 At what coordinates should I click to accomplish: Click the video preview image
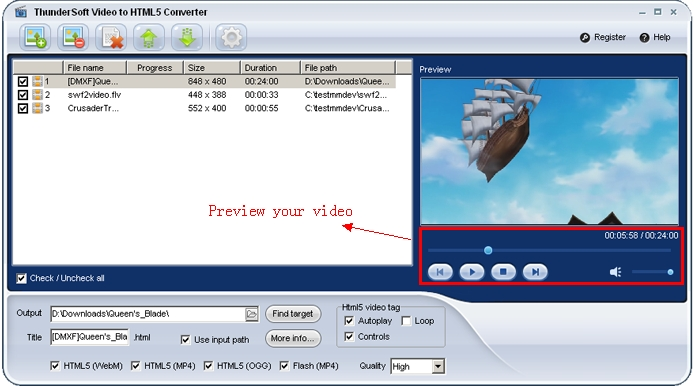pyautogui.click(x=549, y=152)
